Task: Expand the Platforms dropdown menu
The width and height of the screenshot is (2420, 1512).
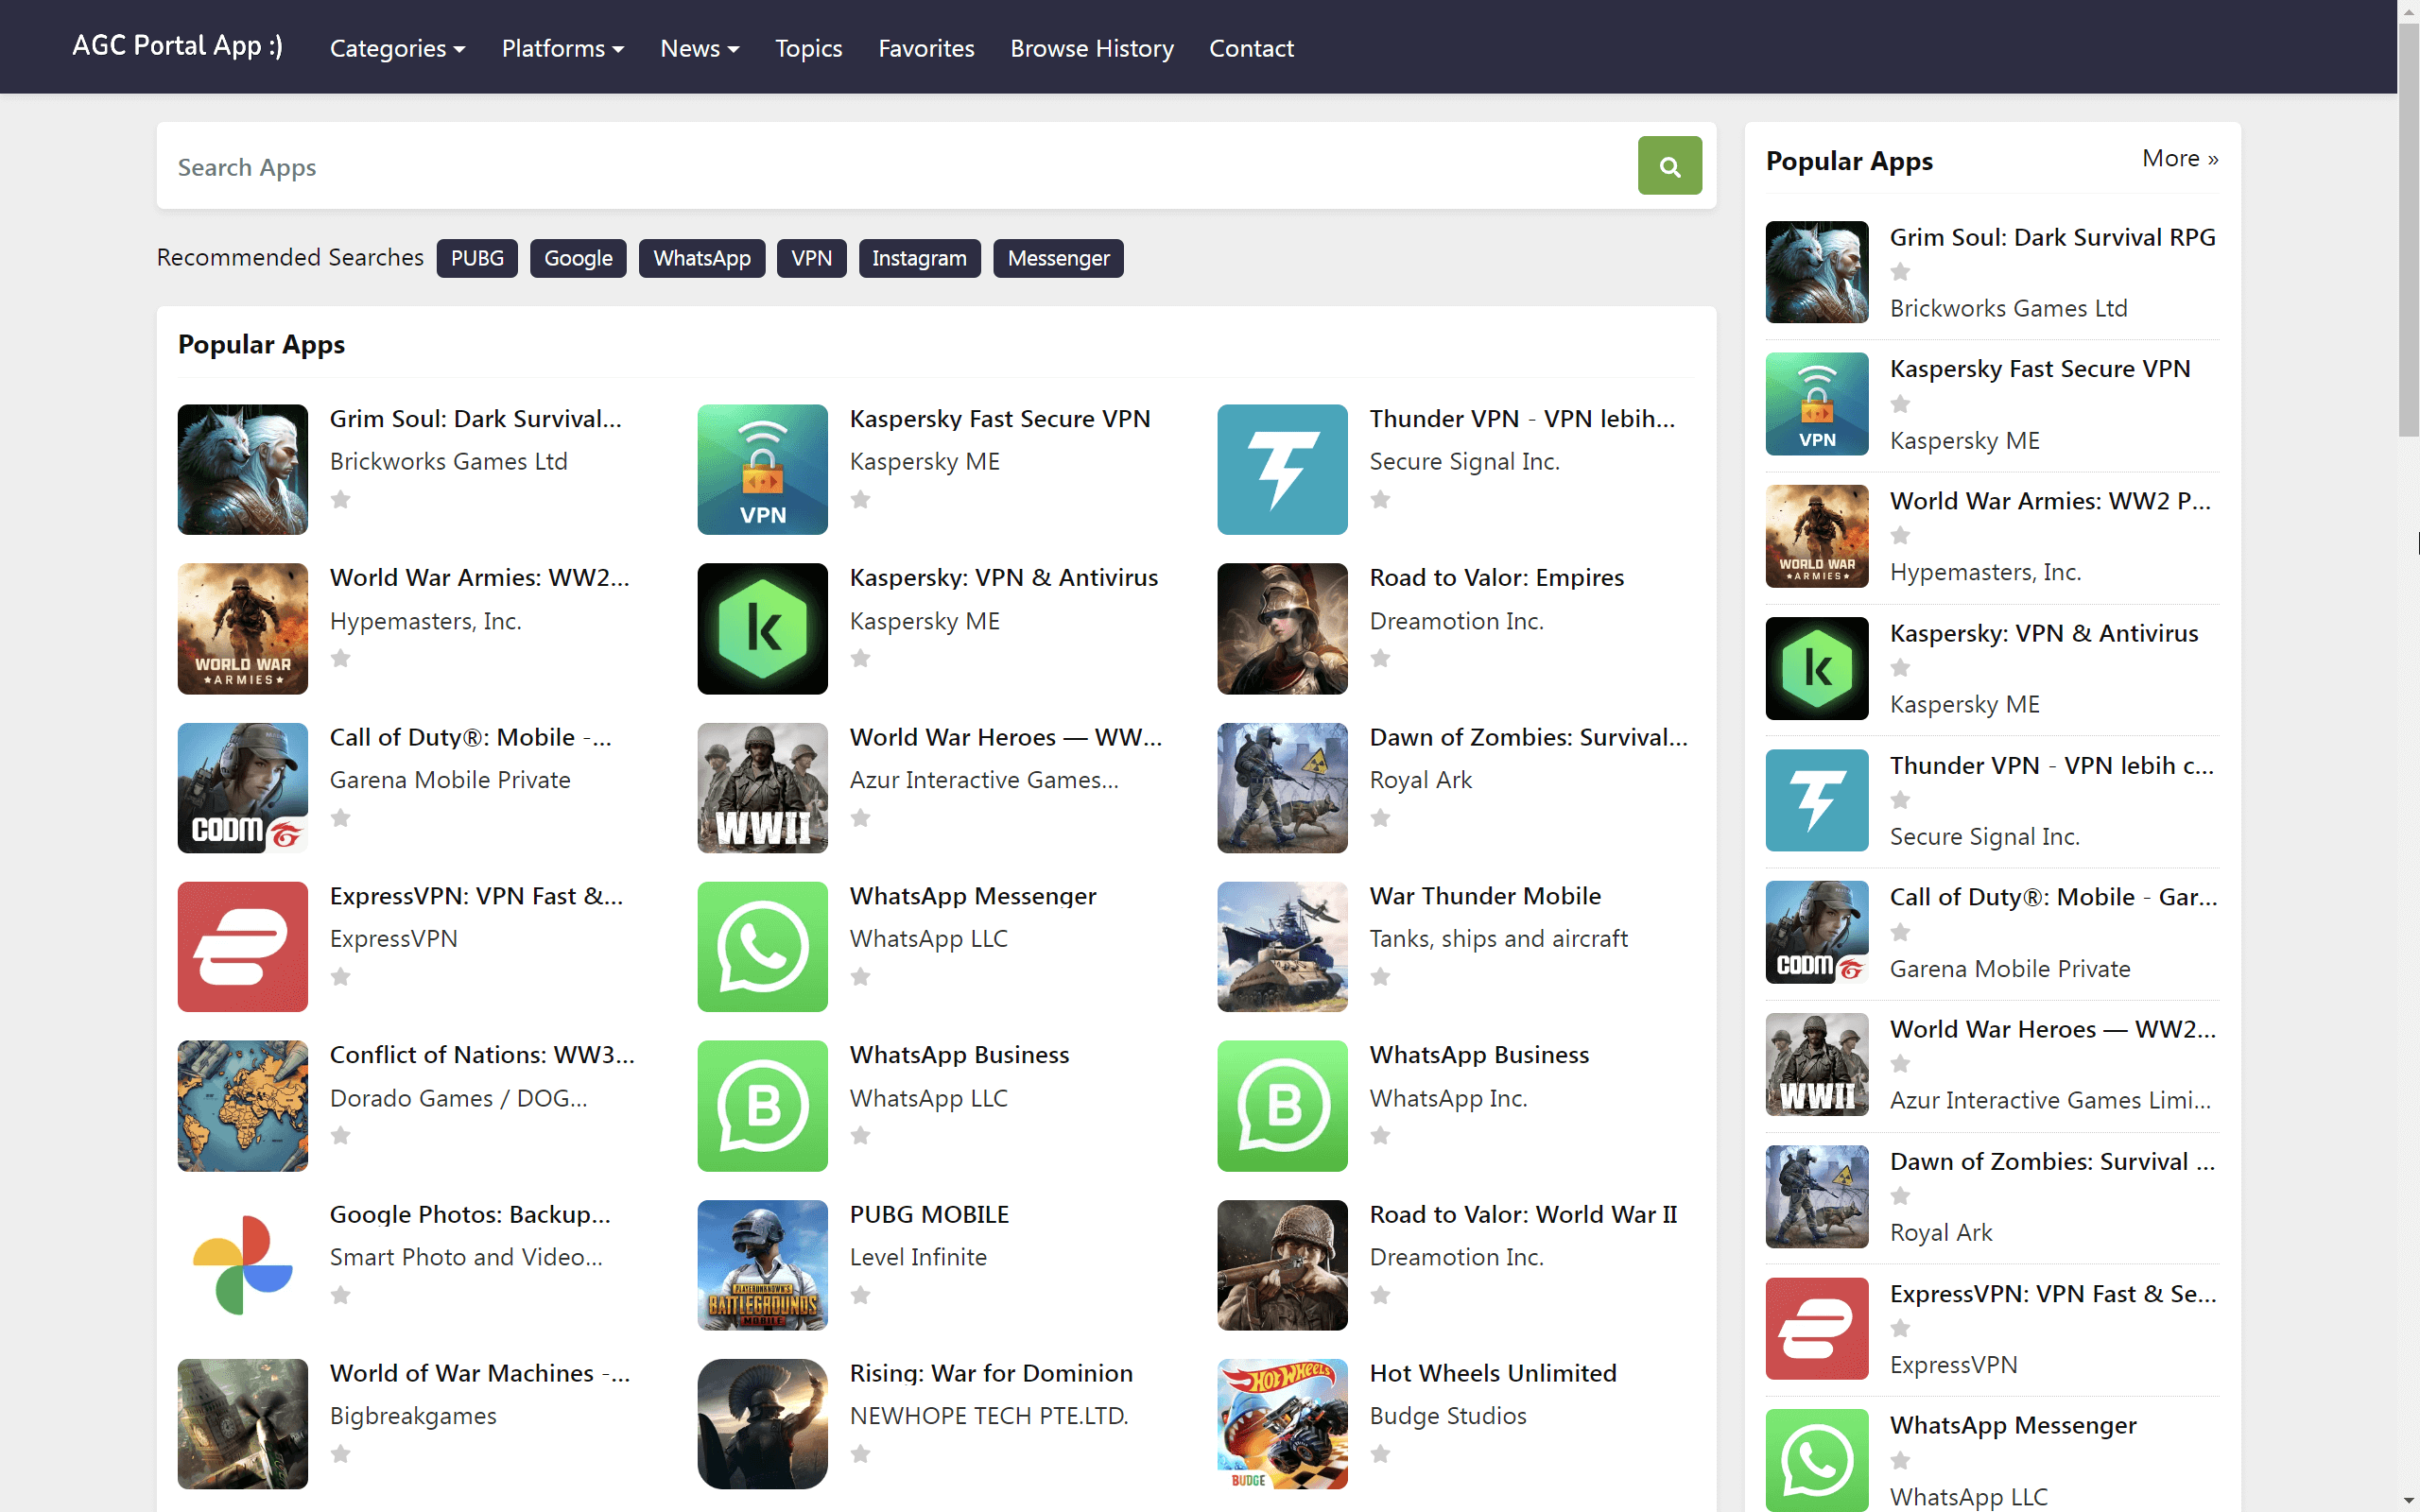Action: coord(563,48)
